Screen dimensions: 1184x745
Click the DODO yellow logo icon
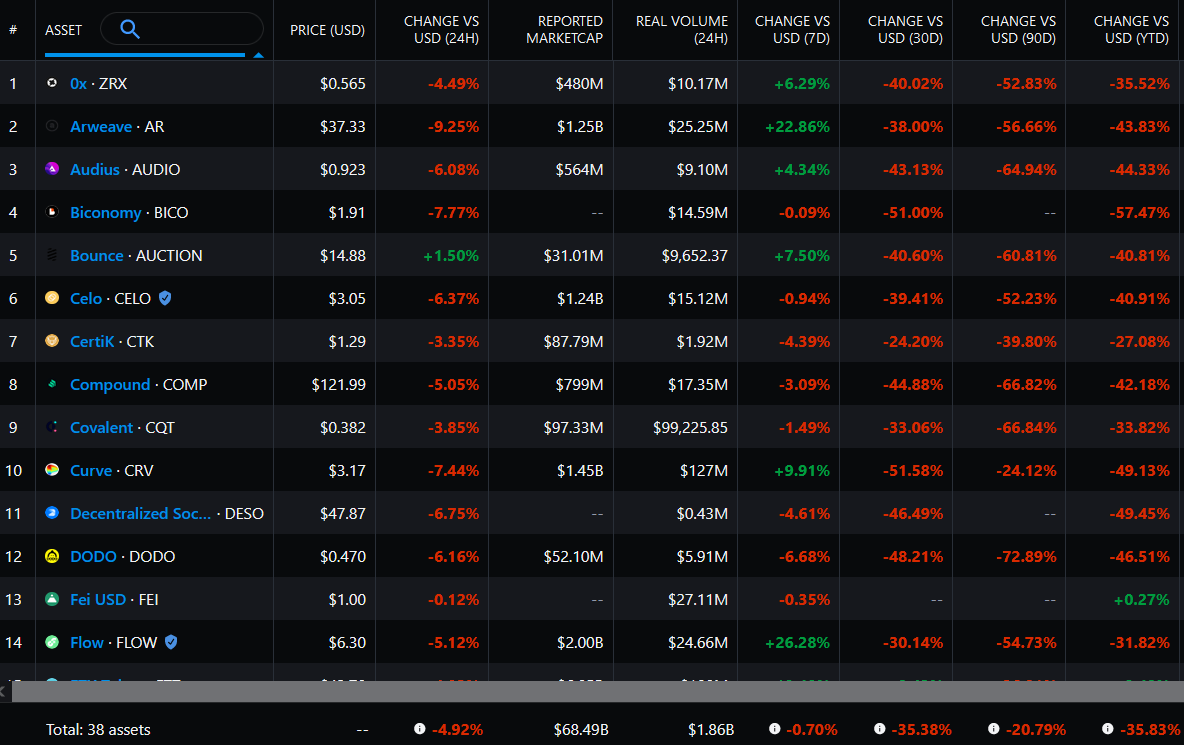point(52,556)
